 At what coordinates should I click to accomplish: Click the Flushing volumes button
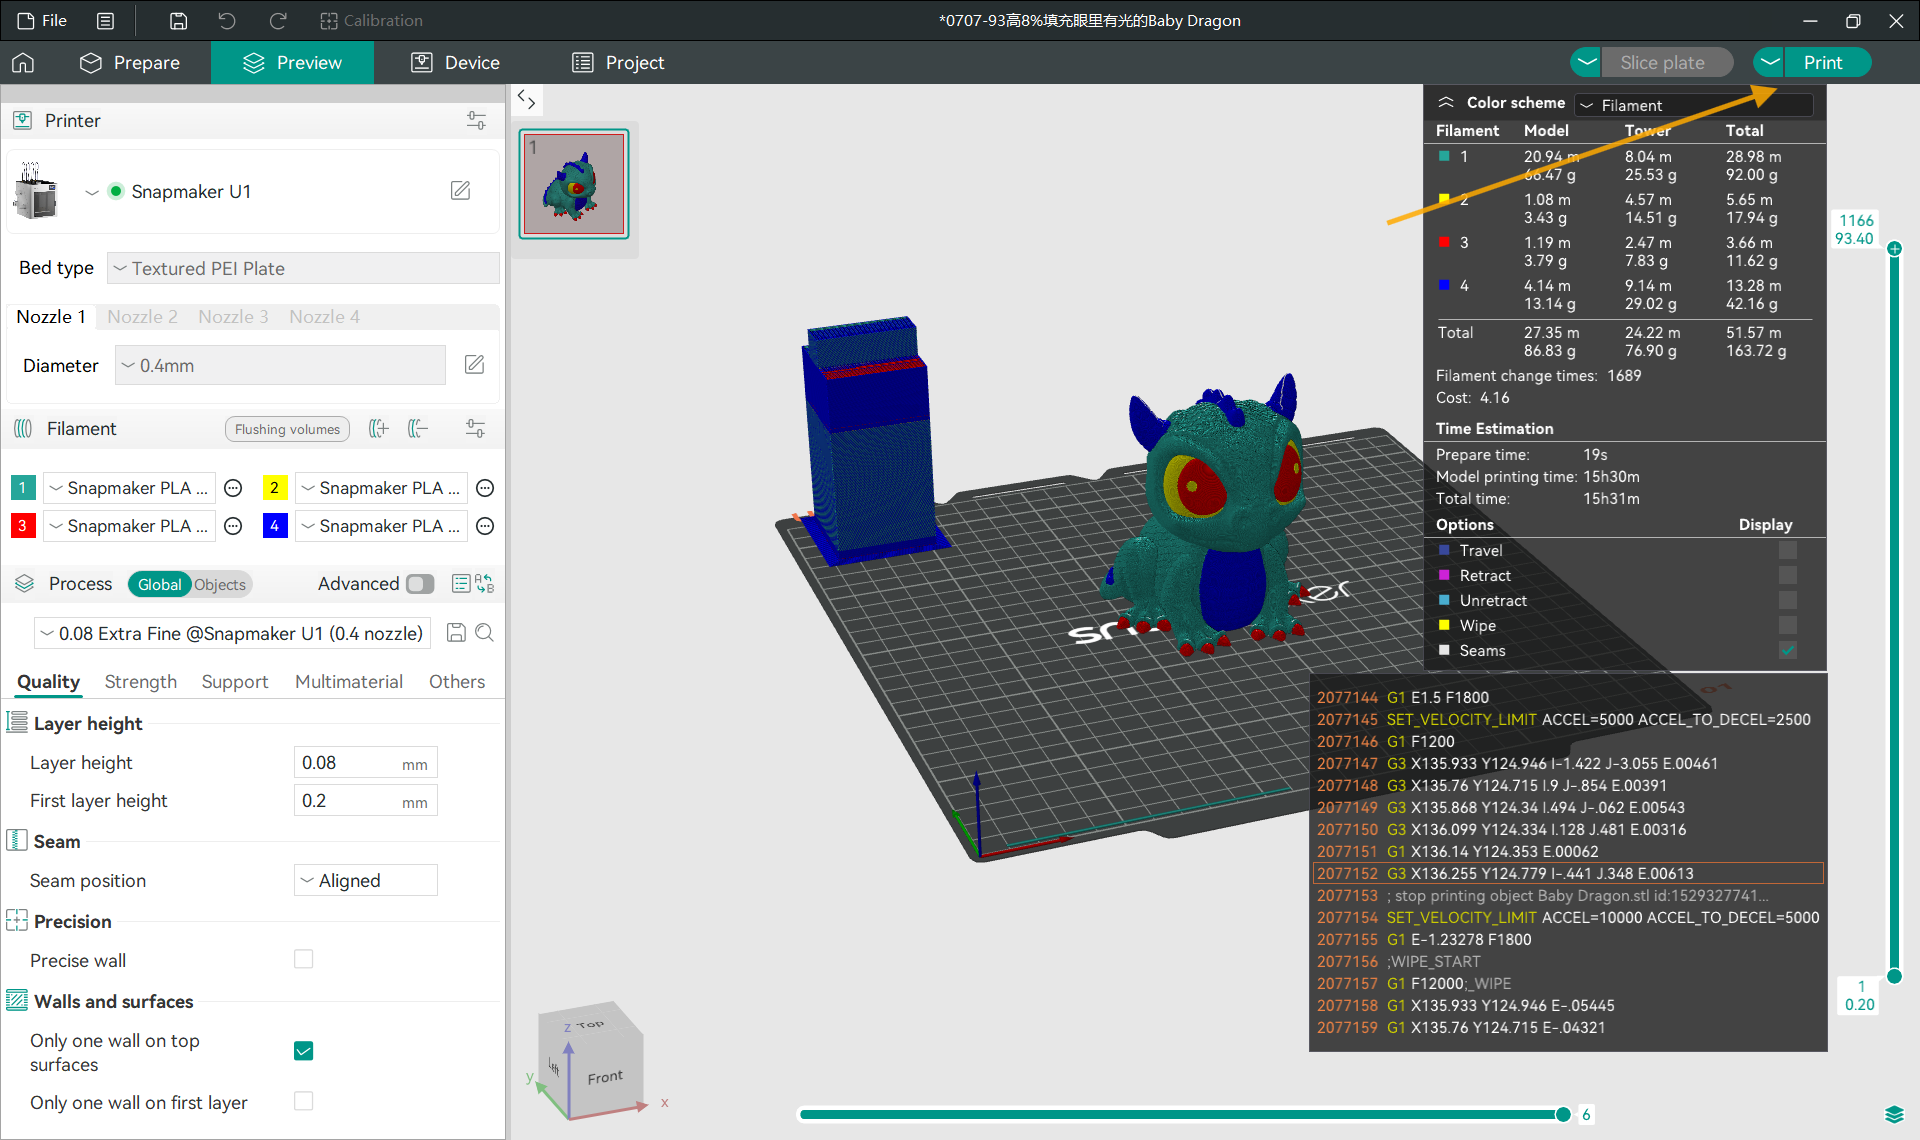(x=287, y=429)
